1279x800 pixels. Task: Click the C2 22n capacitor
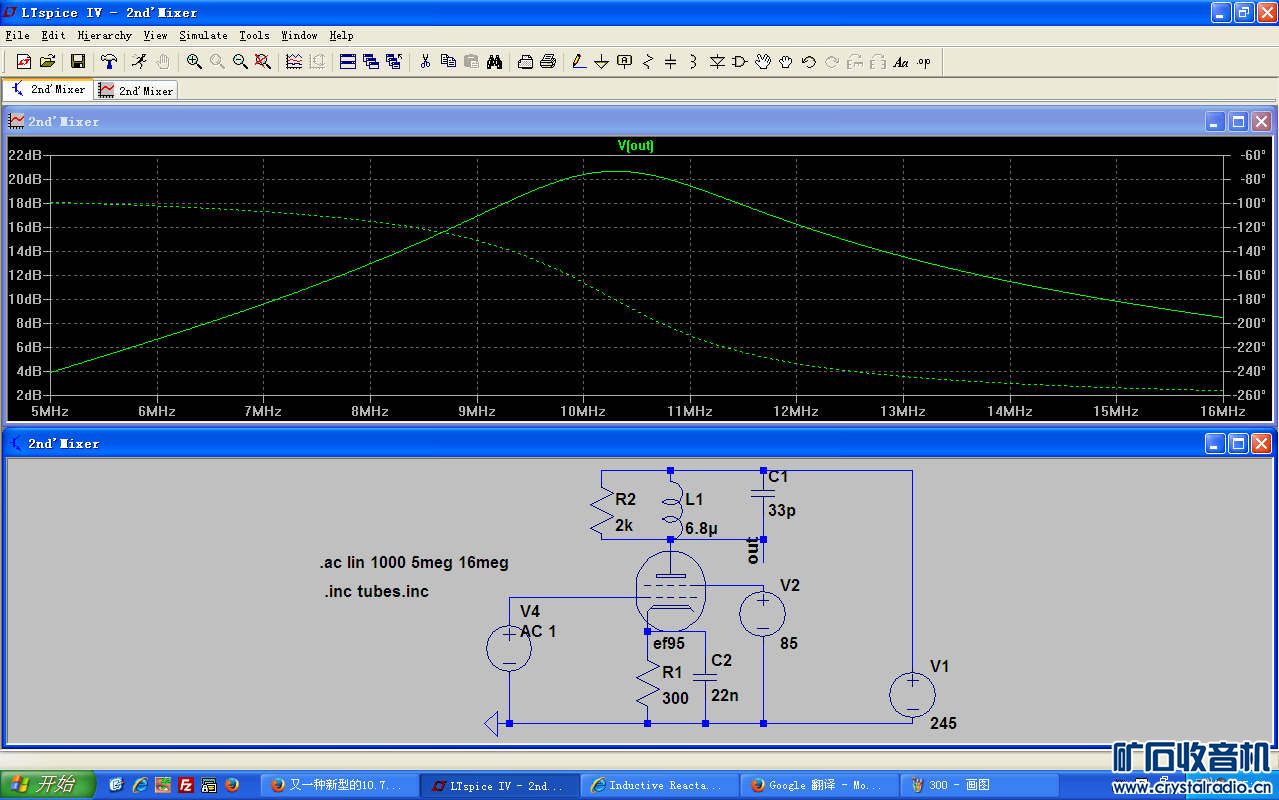pos(705,678)
